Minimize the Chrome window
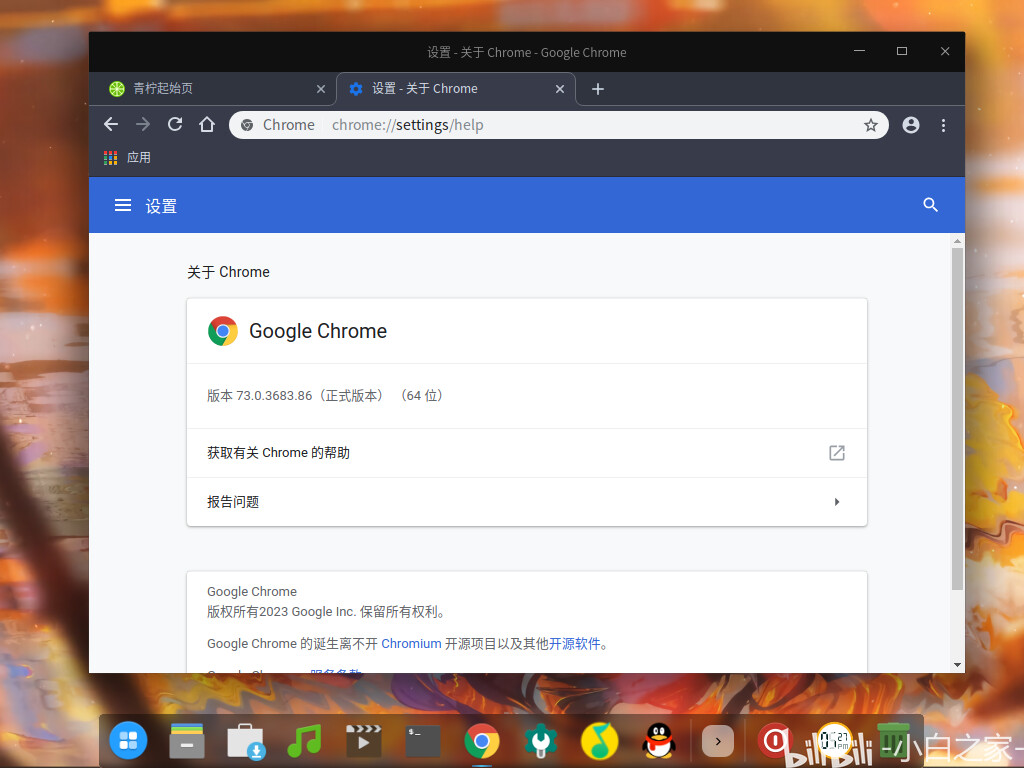 tap(859, 51)
